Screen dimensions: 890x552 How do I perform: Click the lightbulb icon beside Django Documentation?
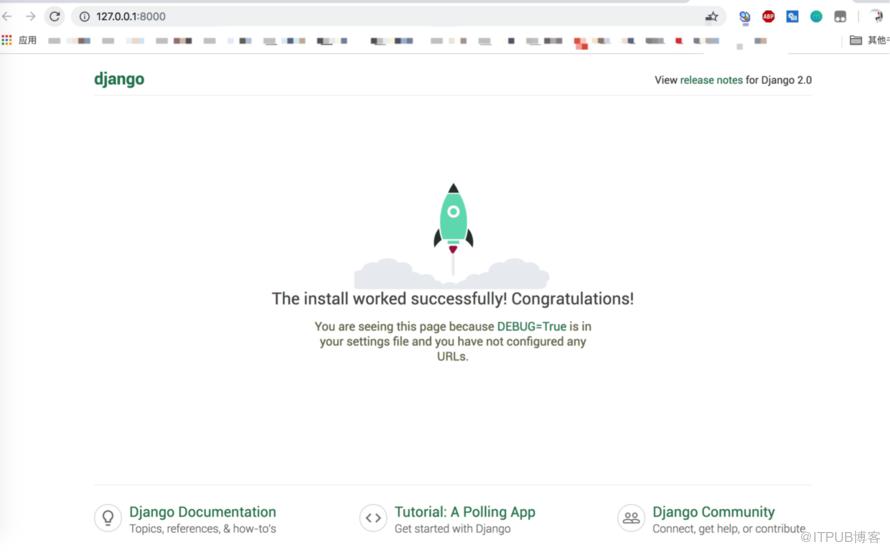tap(108, 518)
